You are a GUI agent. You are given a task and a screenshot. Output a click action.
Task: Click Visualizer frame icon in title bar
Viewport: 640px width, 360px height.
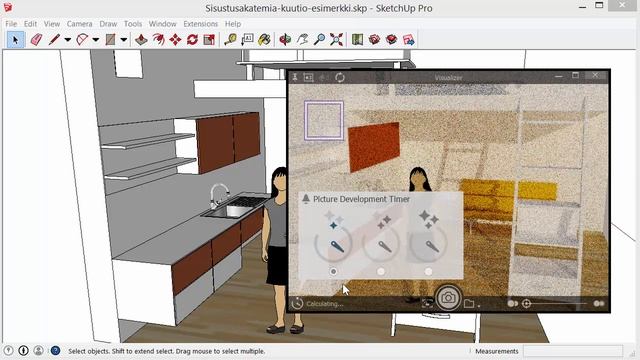click(x=309, y=78)
